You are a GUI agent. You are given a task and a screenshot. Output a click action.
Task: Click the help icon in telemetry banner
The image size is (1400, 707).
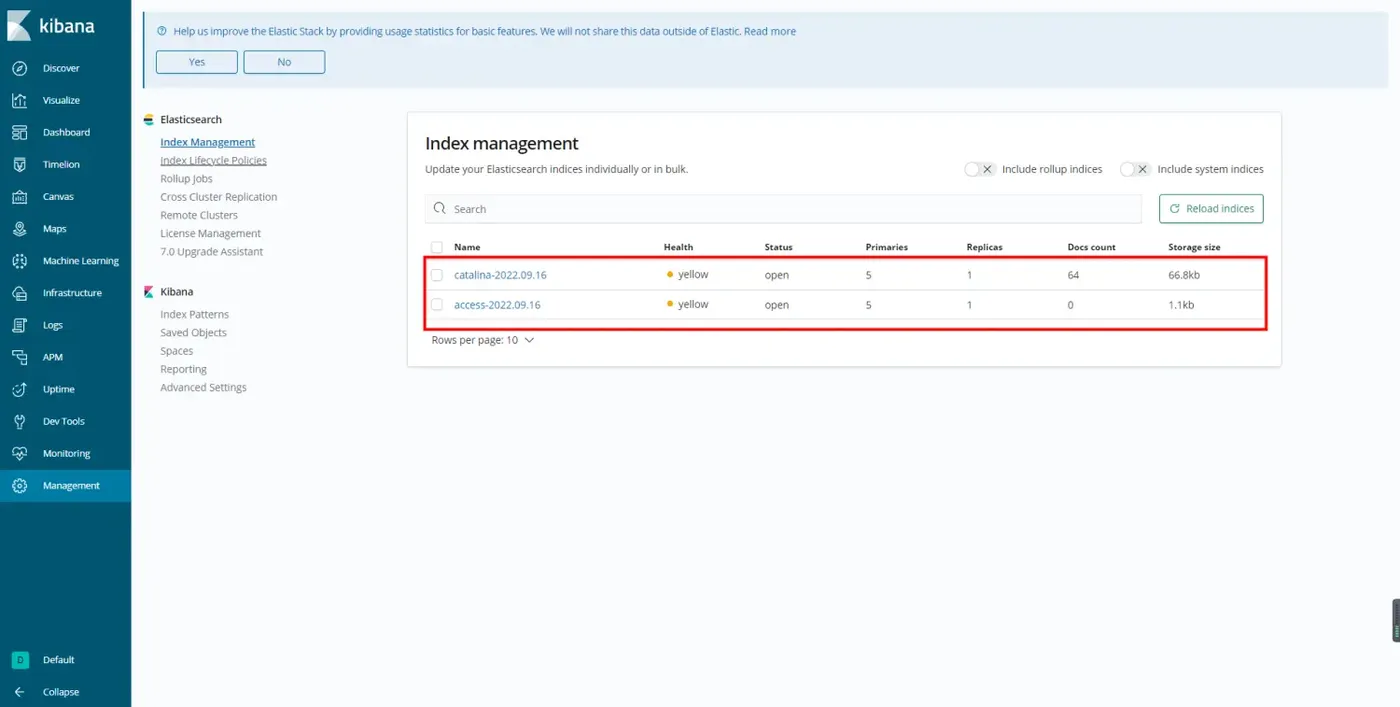[x=162, y=32]
